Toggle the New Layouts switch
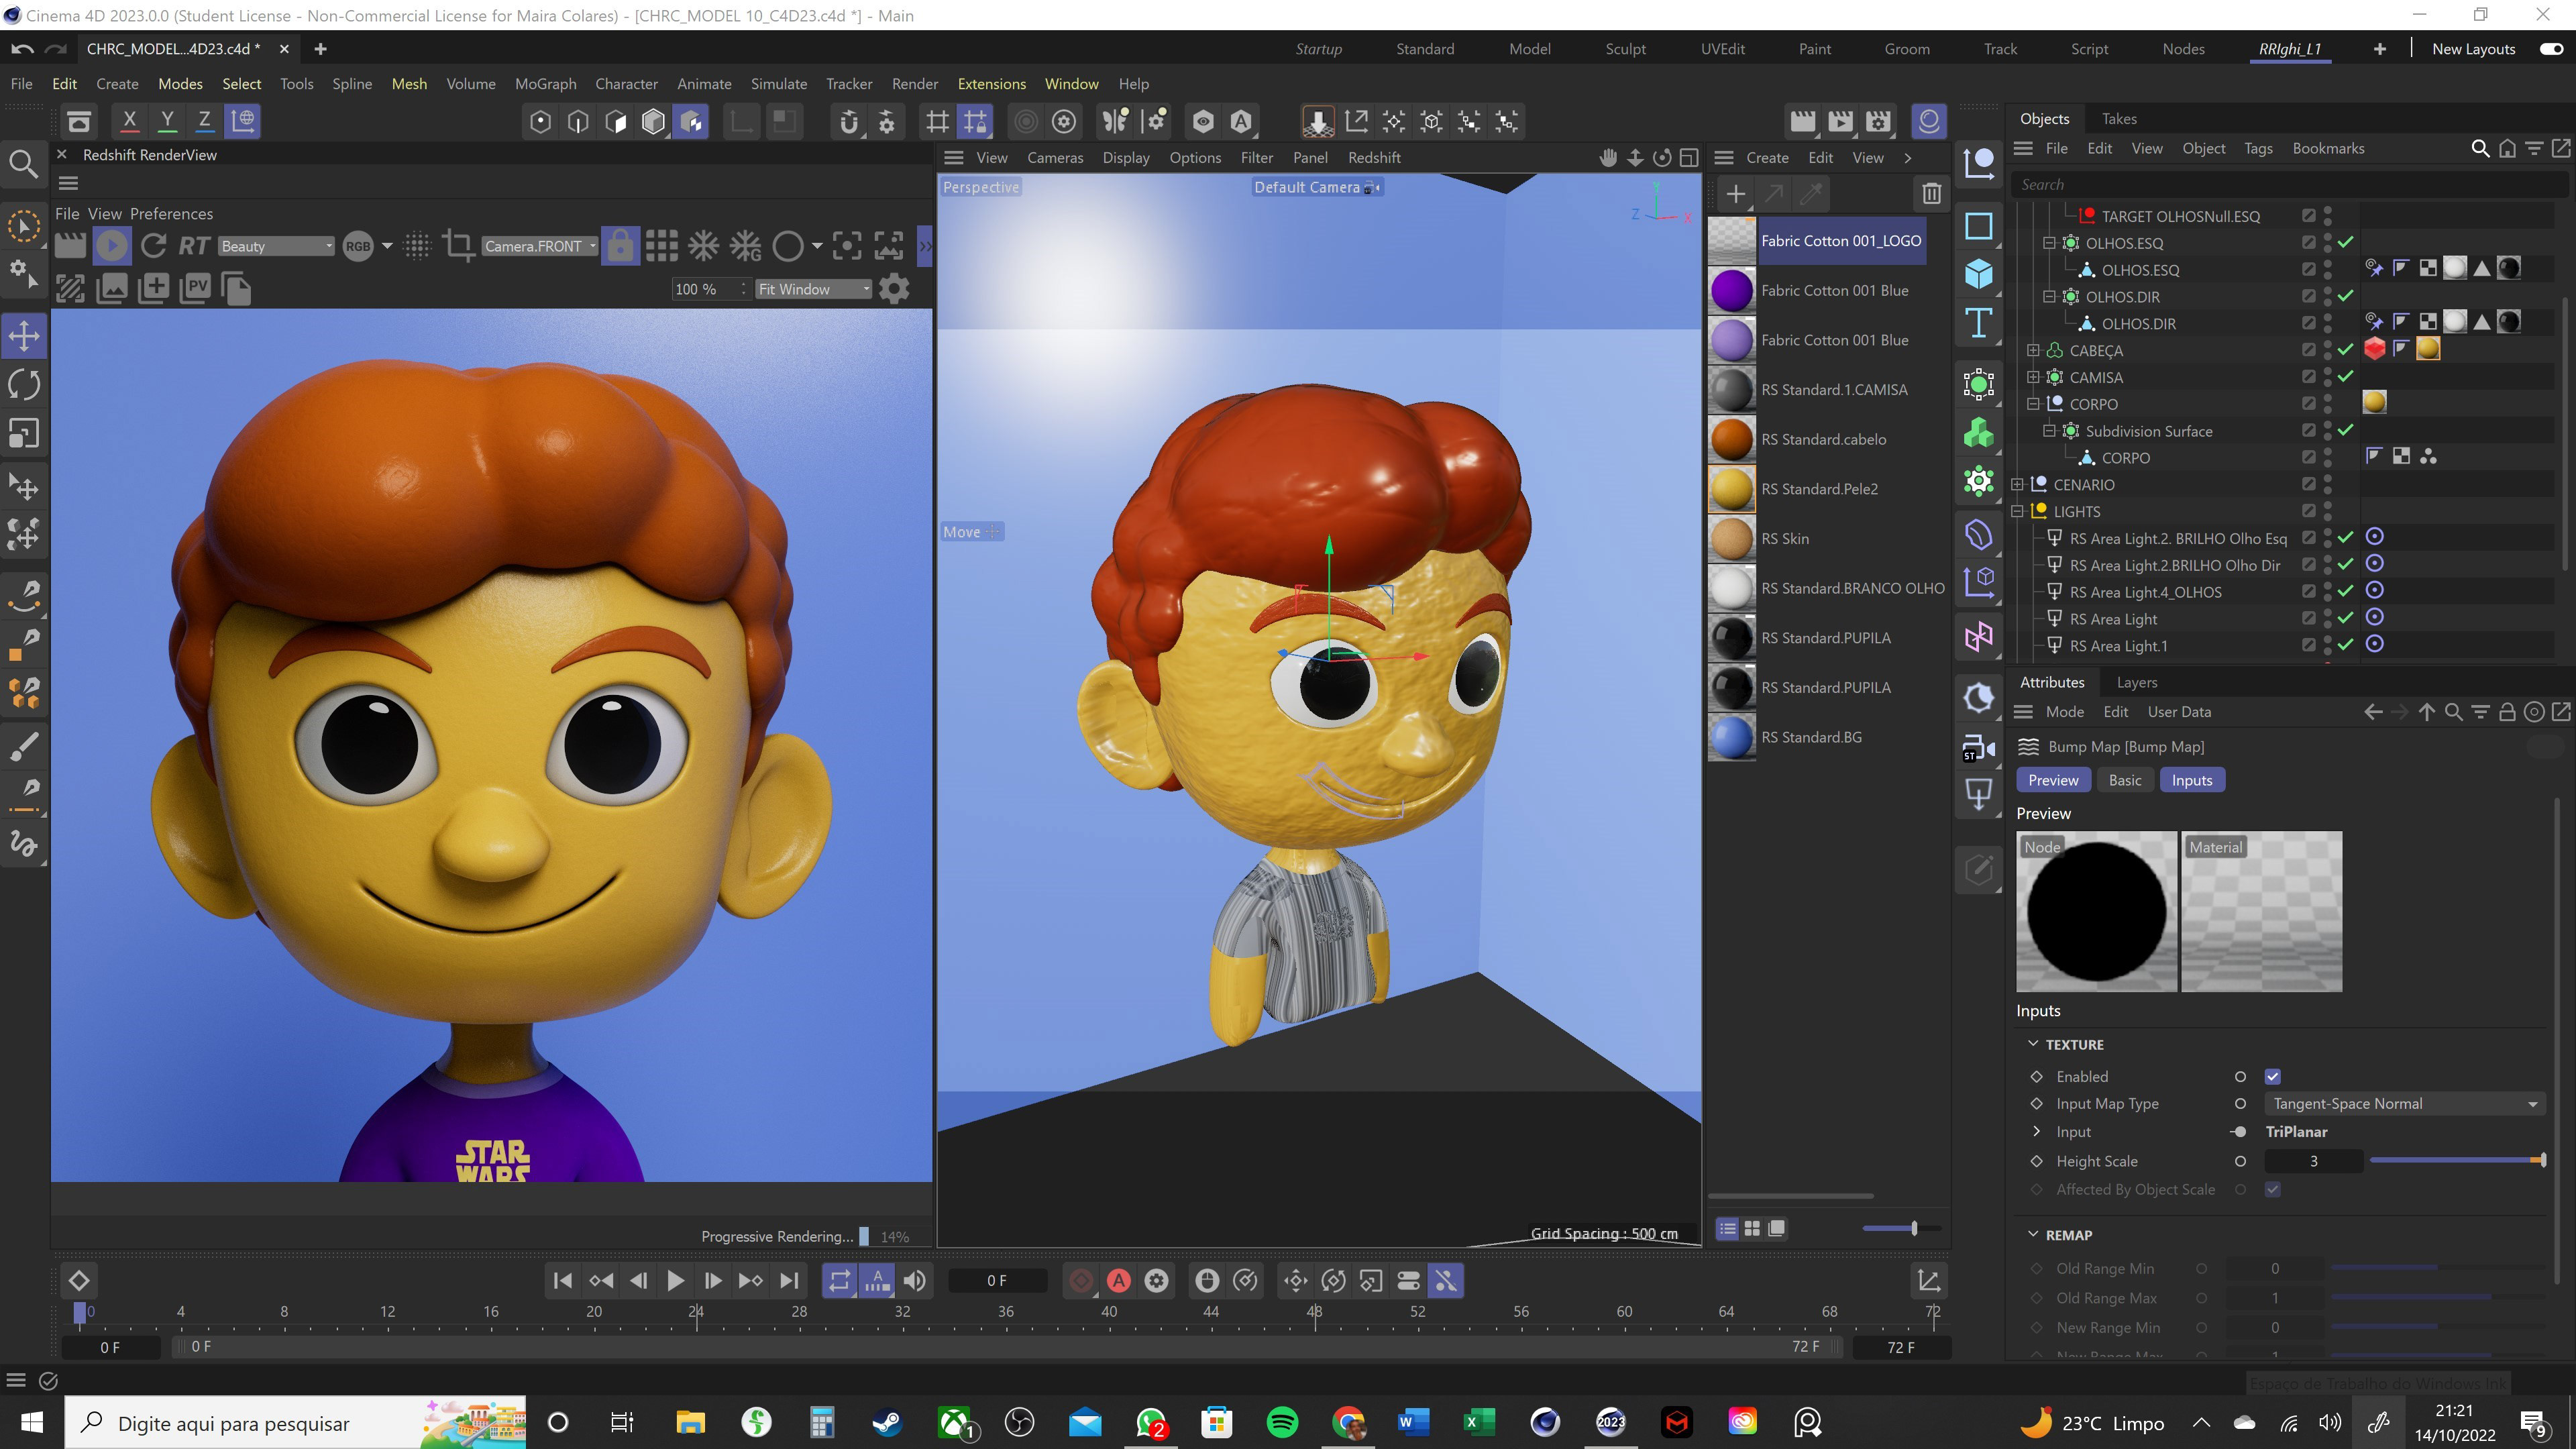 click(2551, 49)
